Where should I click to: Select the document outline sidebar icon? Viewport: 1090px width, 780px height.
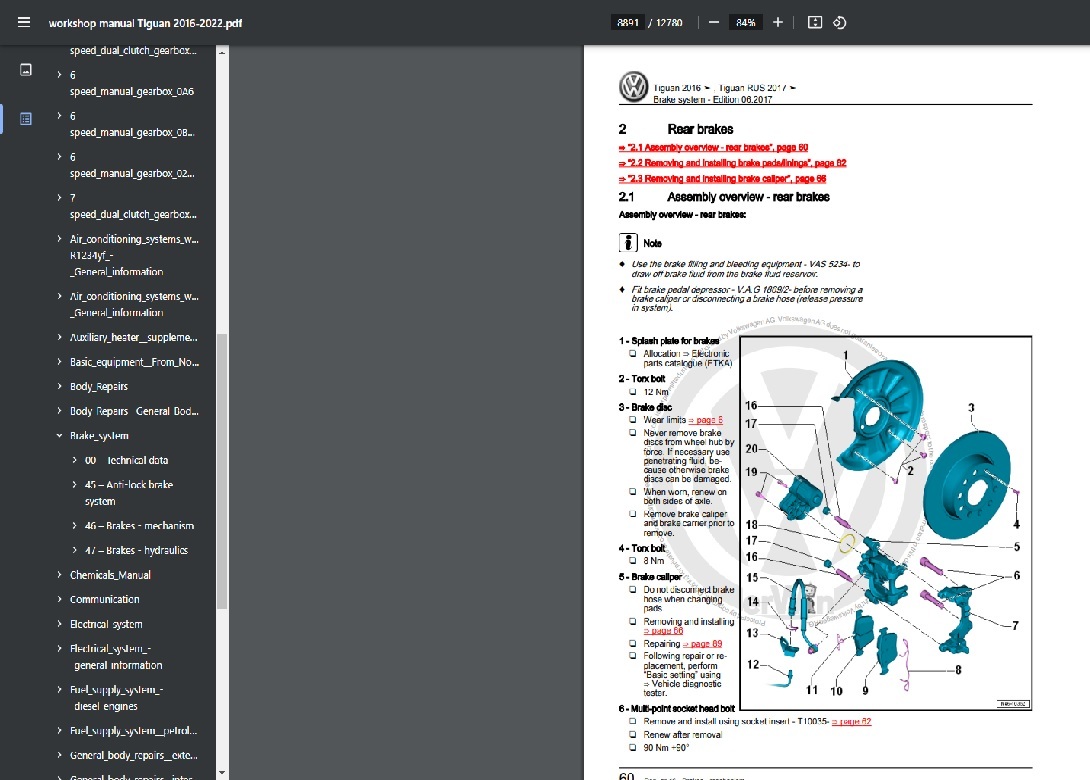(26, 119)
